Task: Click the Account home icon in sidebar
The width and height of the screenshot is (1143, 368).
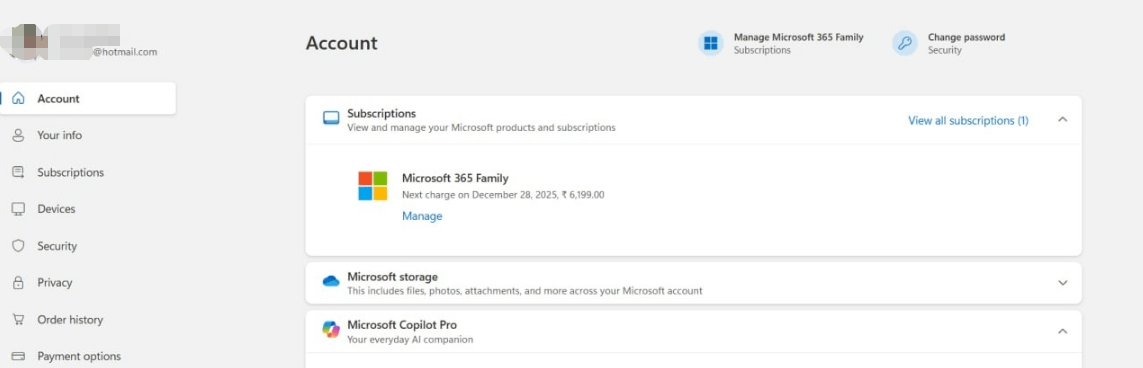Action: (x=19, y=98)
